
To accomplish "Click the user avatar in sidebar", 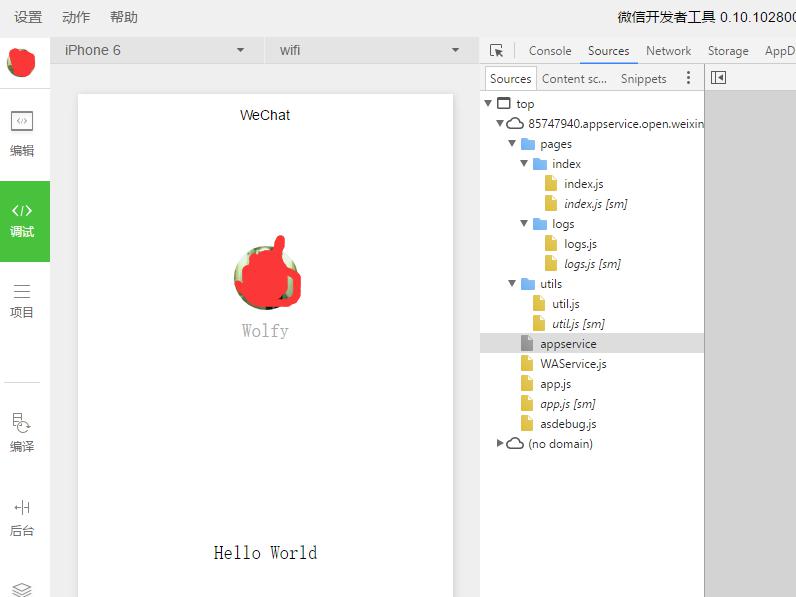I will (x=21, y=62).
